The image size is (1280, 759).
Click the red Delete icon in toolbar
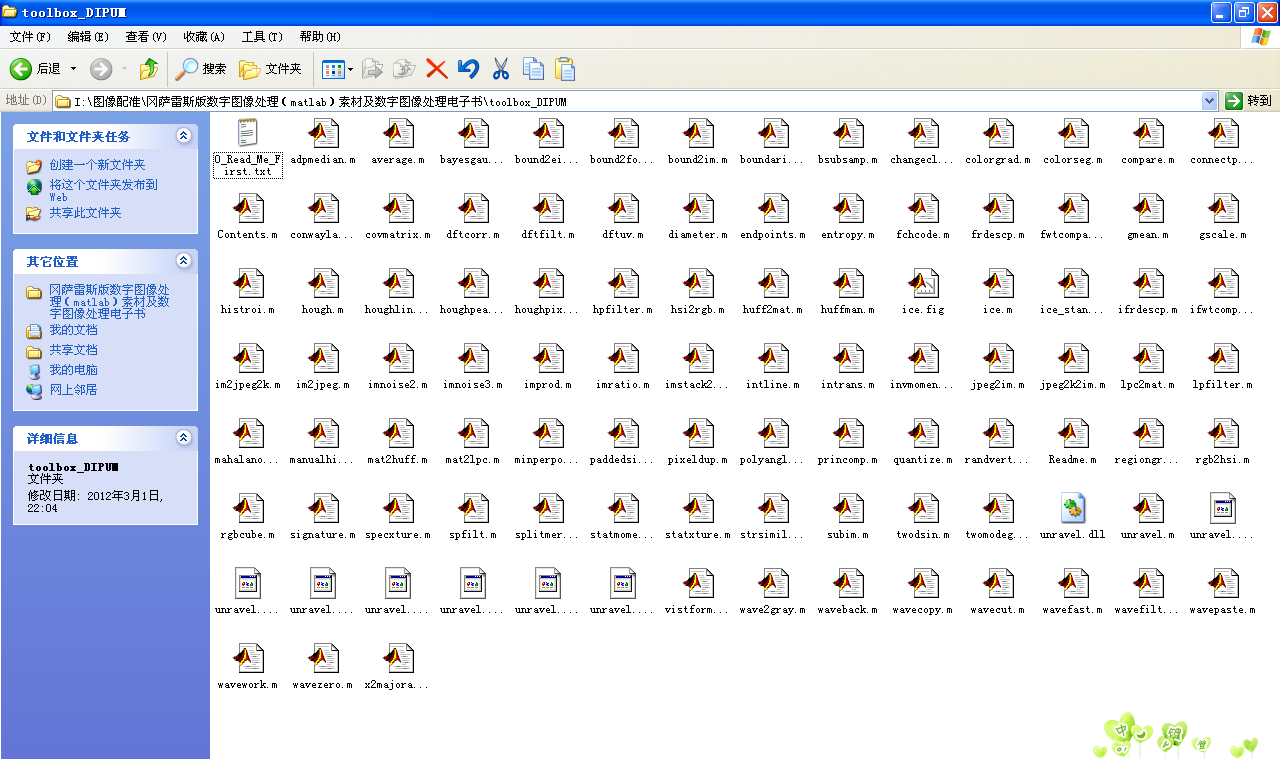point(436,69)
